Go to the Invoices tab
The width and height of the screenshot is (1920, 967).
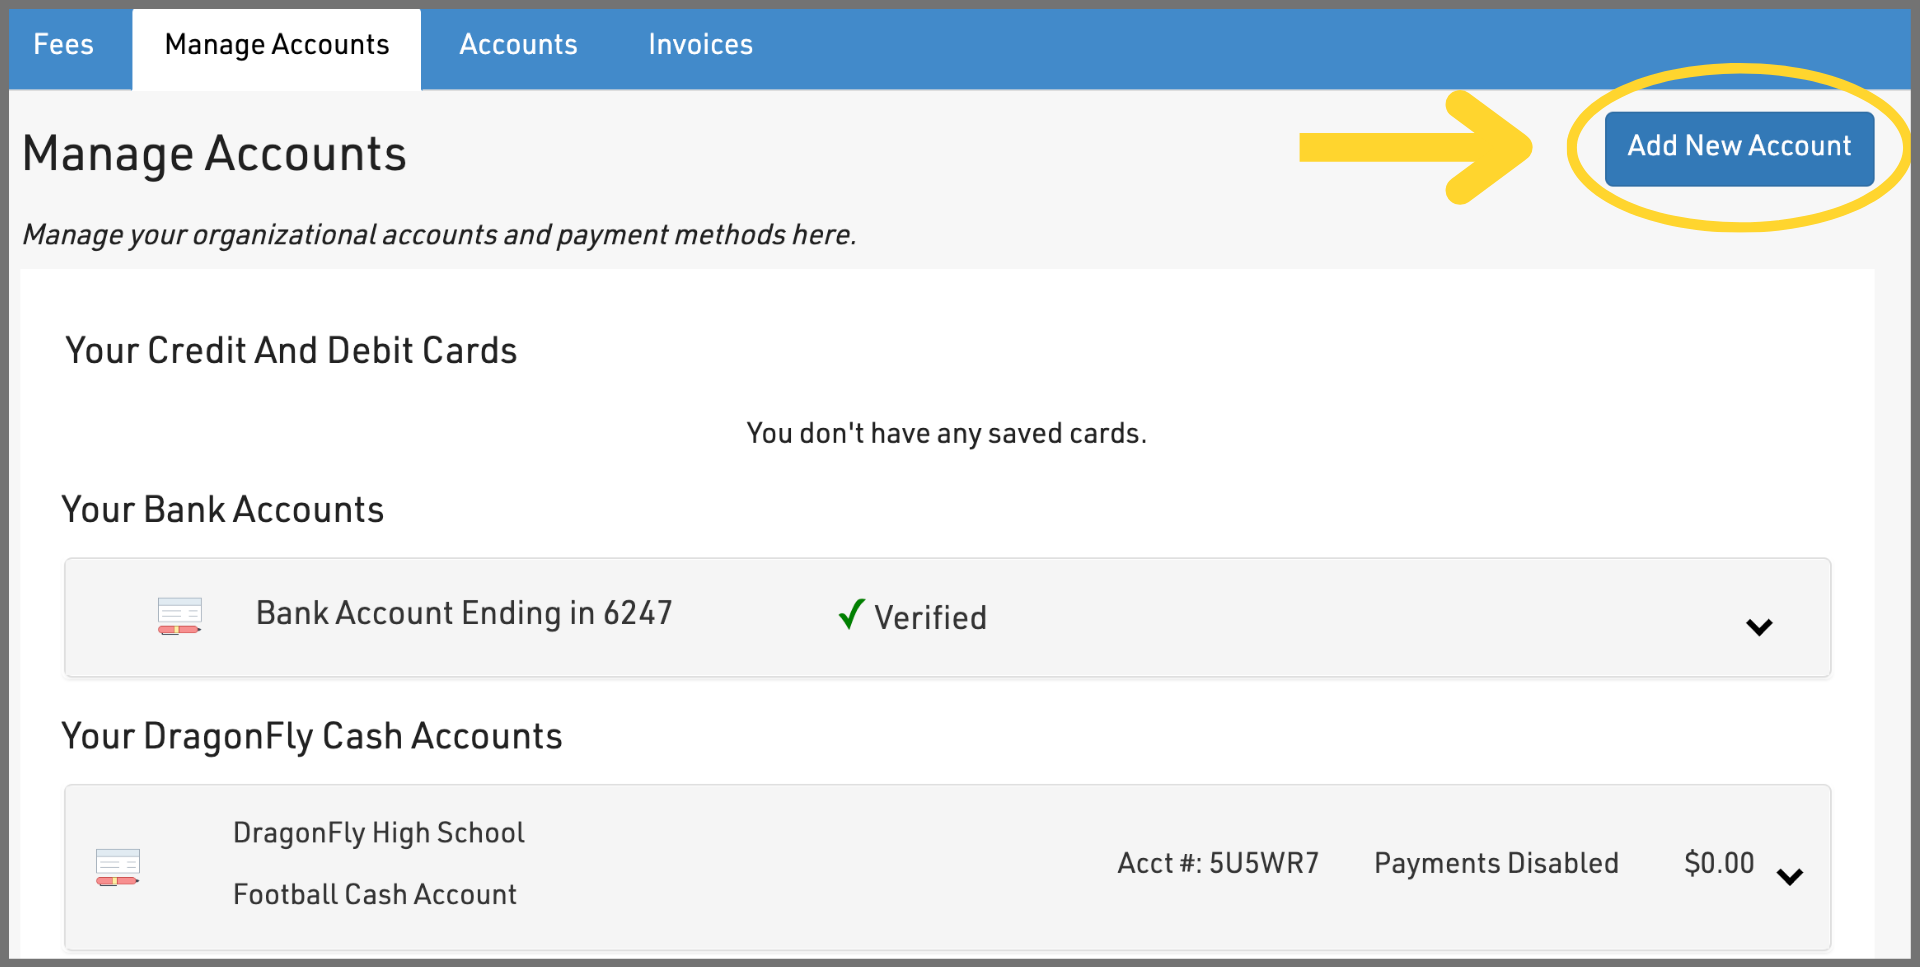pyautogui.click(x=700, y=45)
